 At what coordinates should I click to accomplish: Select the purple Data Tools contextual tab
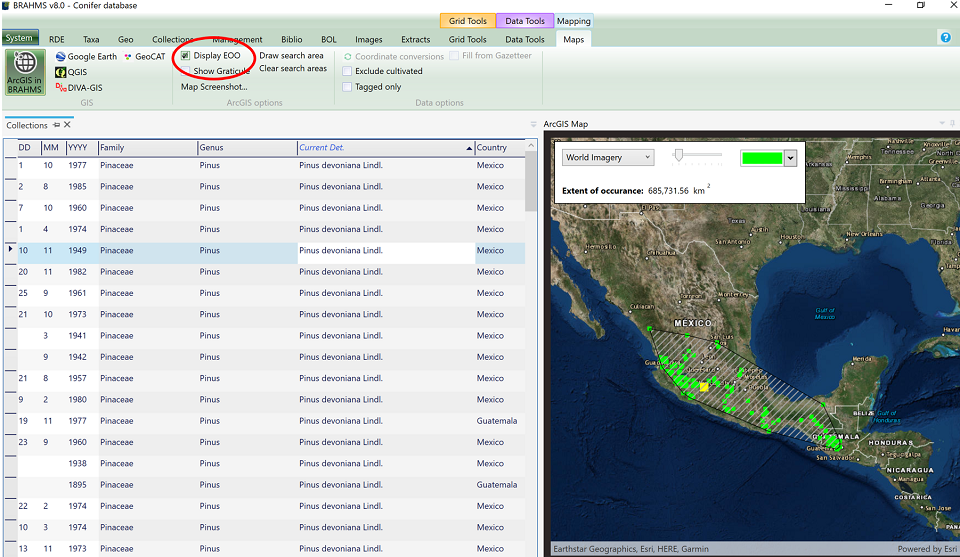[x=525, y=21]
